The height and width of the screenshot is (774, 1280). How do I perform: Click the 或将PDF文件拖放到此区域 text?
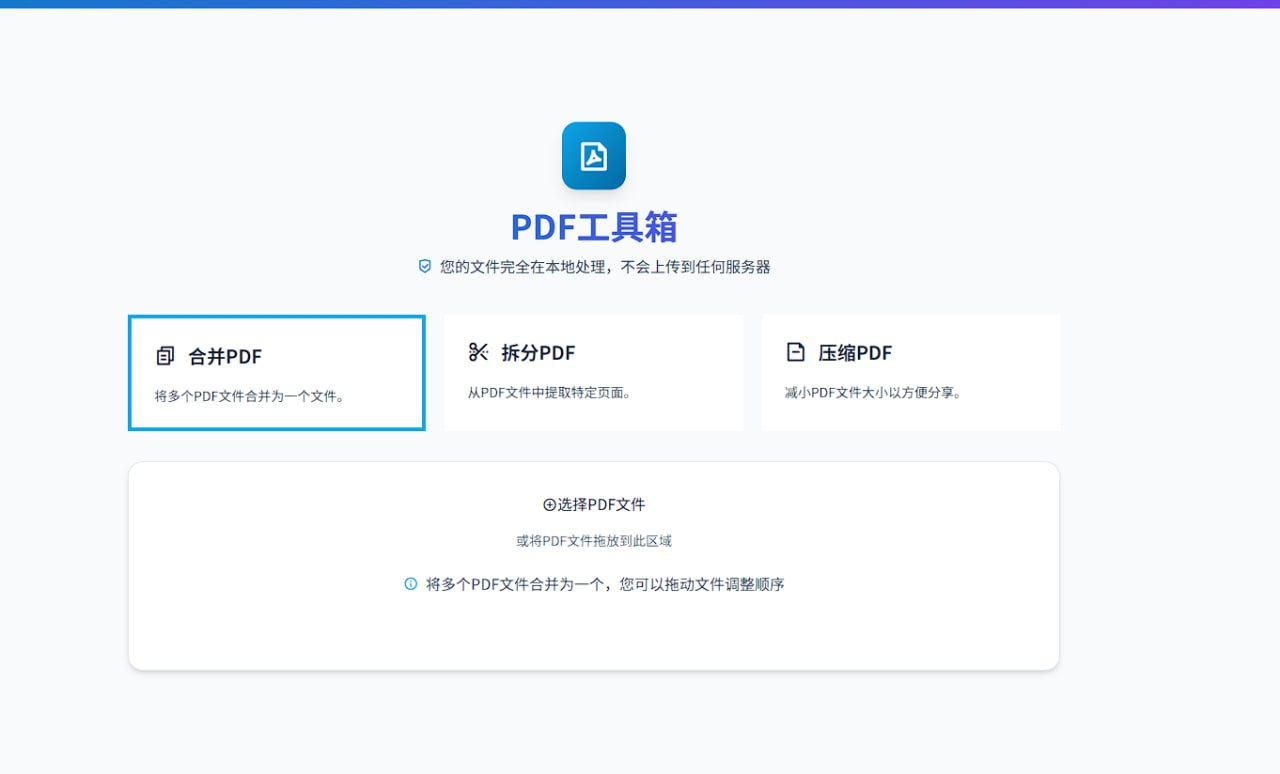click(x=593, y=540)
